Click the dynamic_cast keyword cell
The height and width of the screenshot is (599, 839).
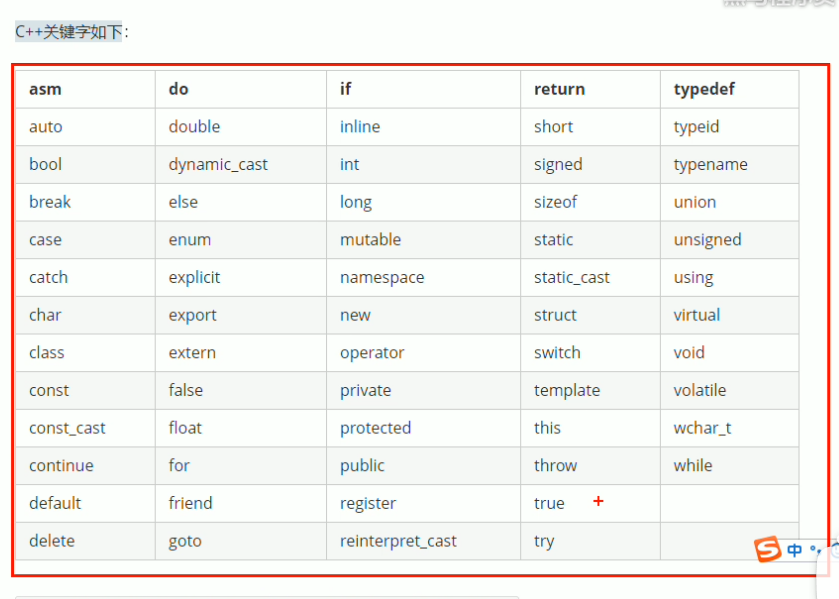[x=241, y=164]
